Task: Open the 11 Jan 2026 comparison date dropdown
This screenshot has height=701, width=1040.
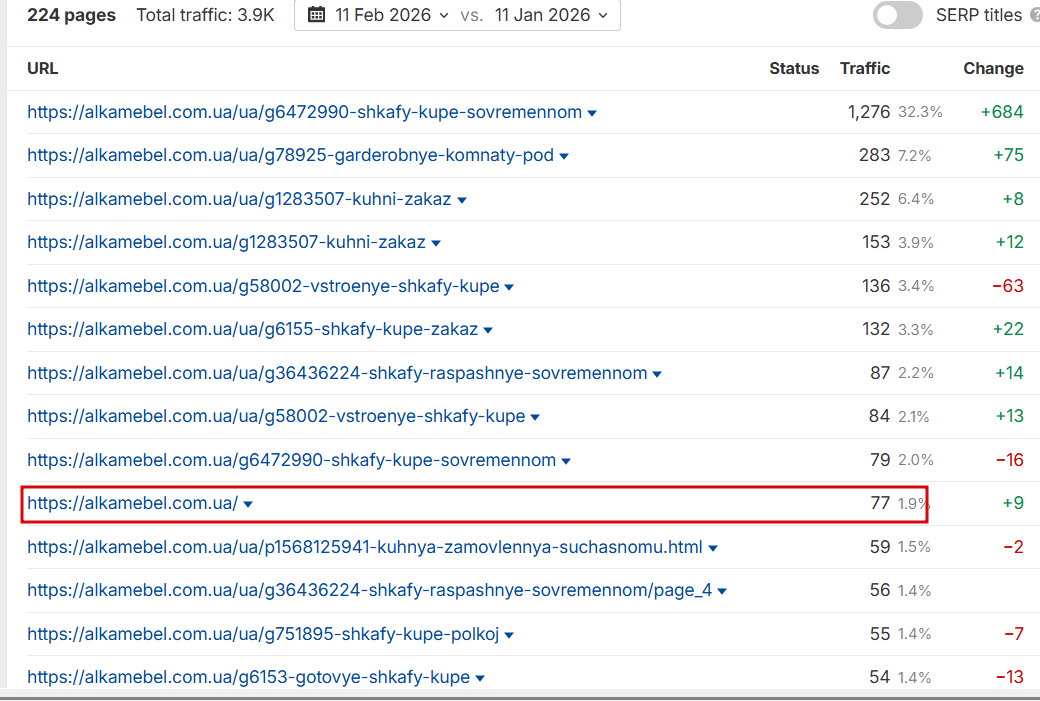Action: (551, 15)
